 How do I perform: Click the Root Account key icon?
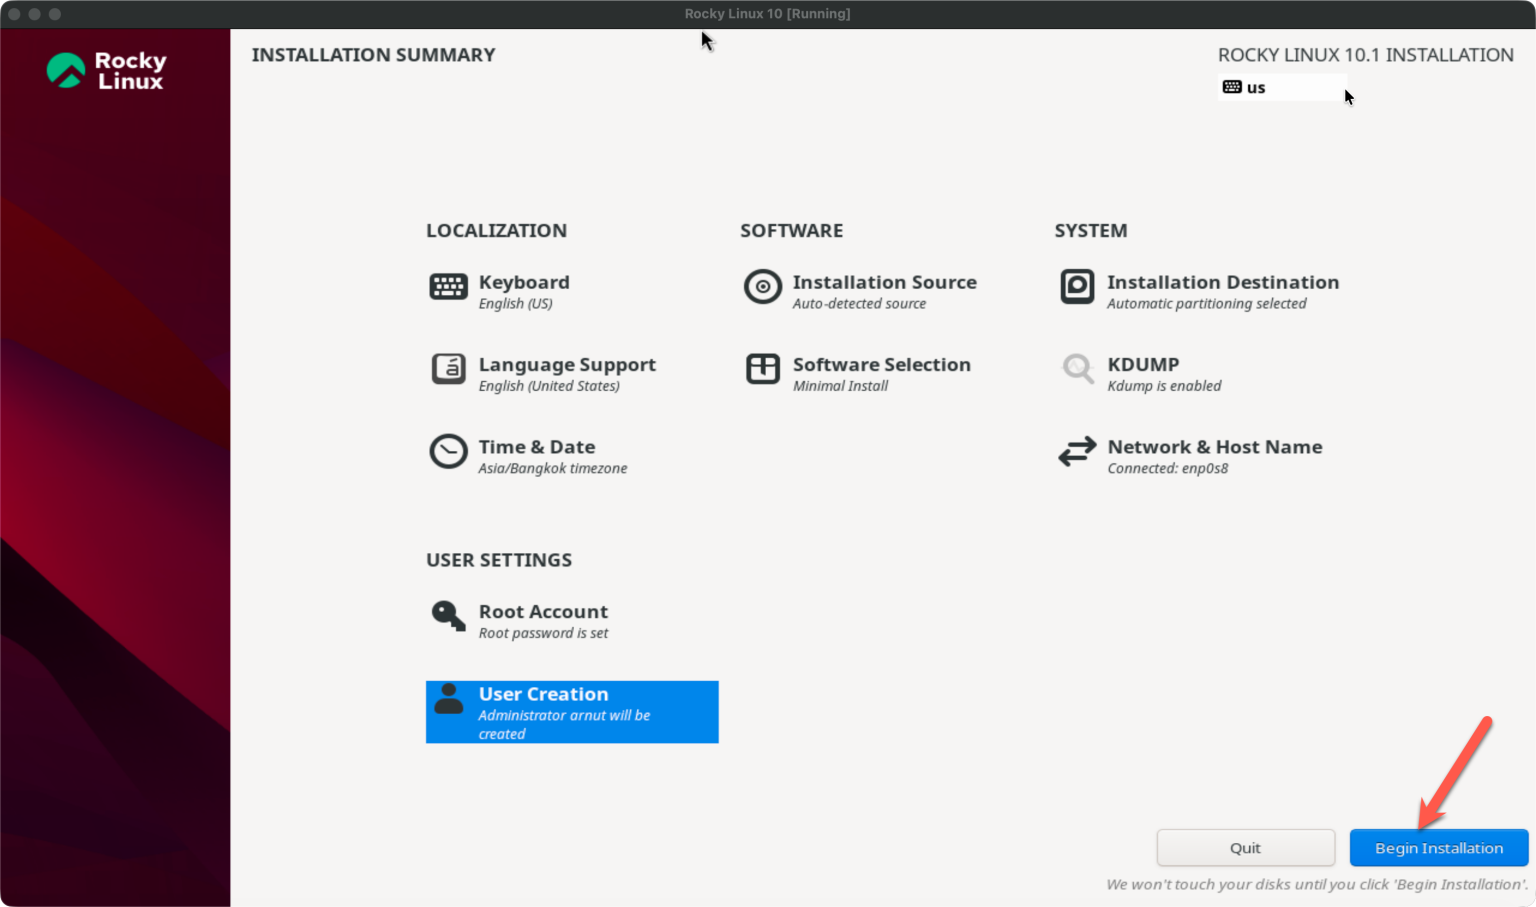[448, 616]
